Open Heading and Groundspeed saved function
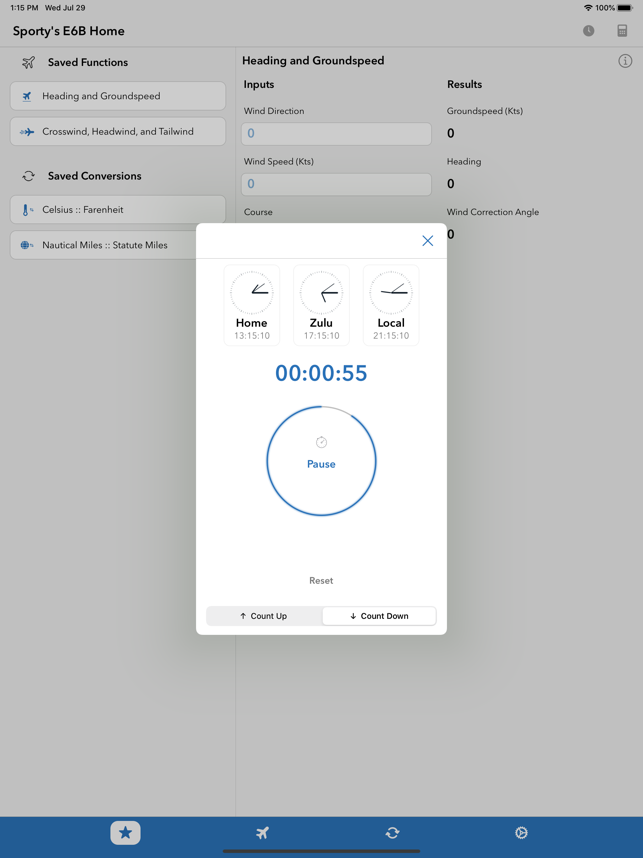Viewport: 643px width, 858px height. pos(118,96)
